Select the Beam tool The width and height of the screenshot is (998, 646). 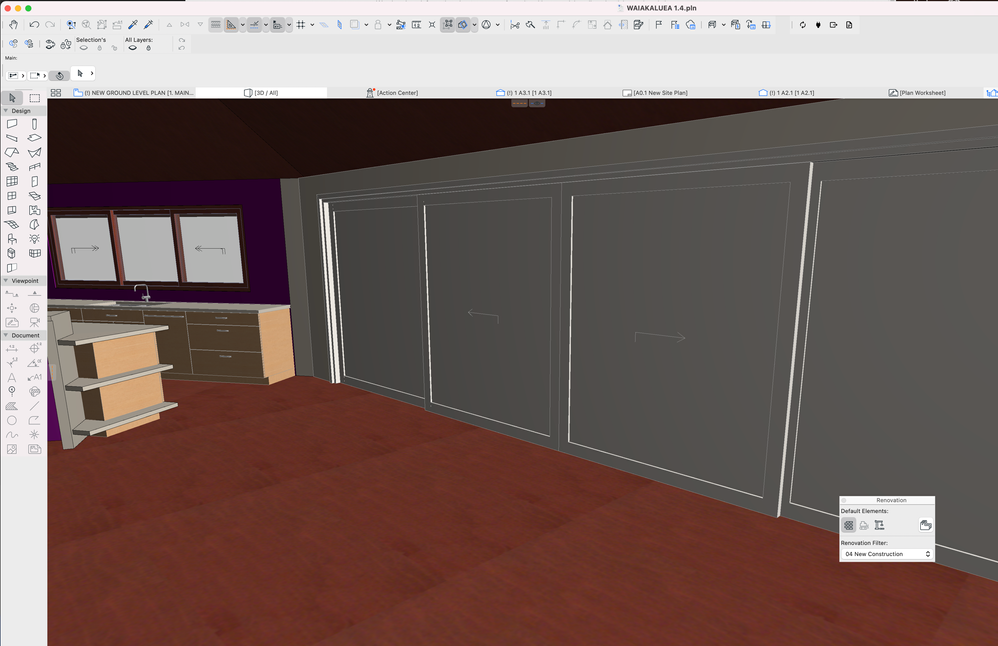[x=12, y=138]
